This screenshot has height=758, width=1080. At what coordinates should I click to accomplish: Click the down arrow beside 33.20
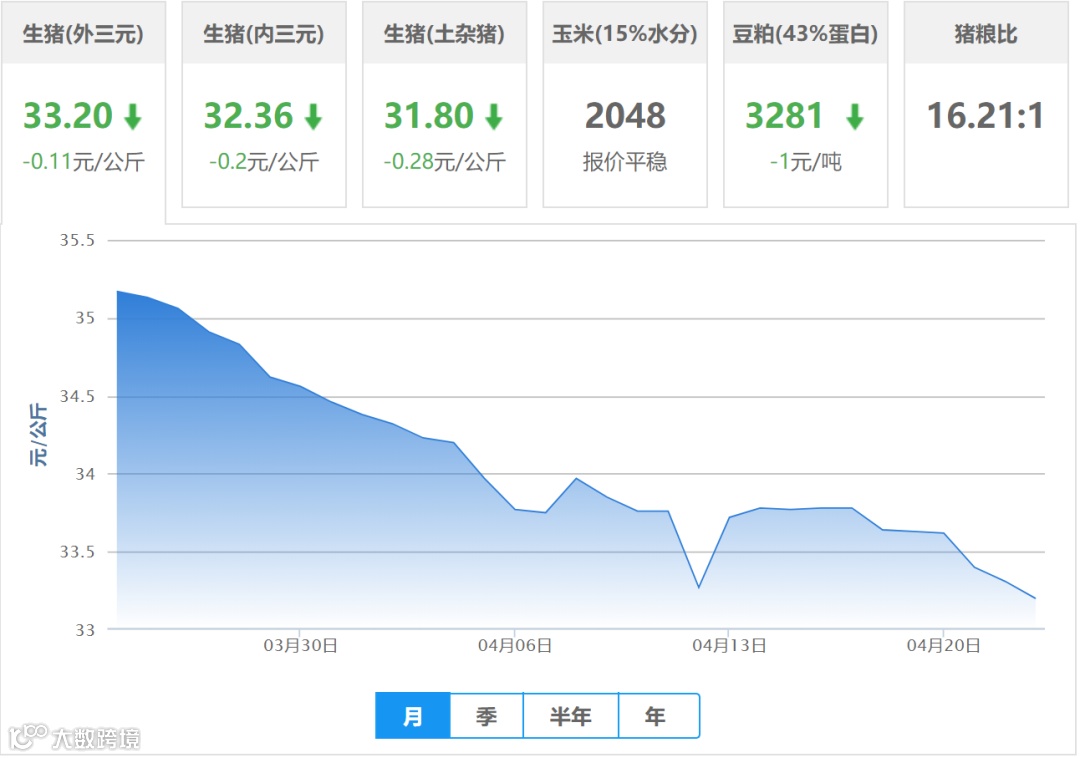pyautogui.click(x=133, y=116)
